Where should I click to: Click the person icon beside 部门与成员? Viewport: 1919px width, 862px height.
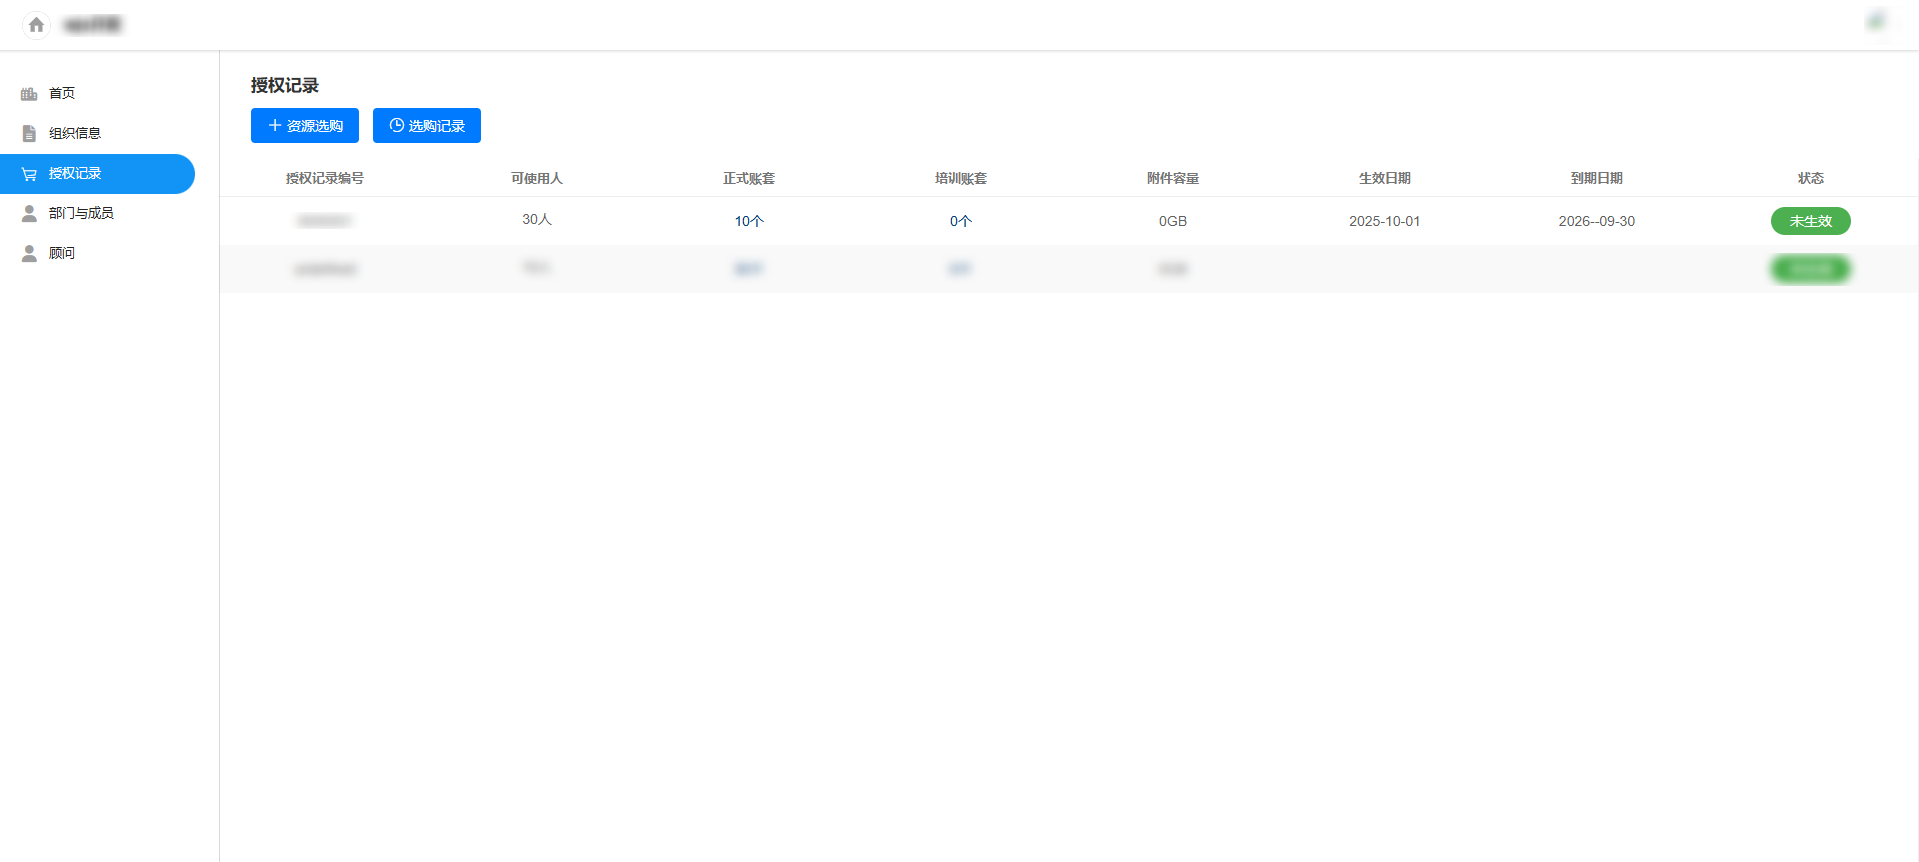pyautogui.click(x=29, y=213)
